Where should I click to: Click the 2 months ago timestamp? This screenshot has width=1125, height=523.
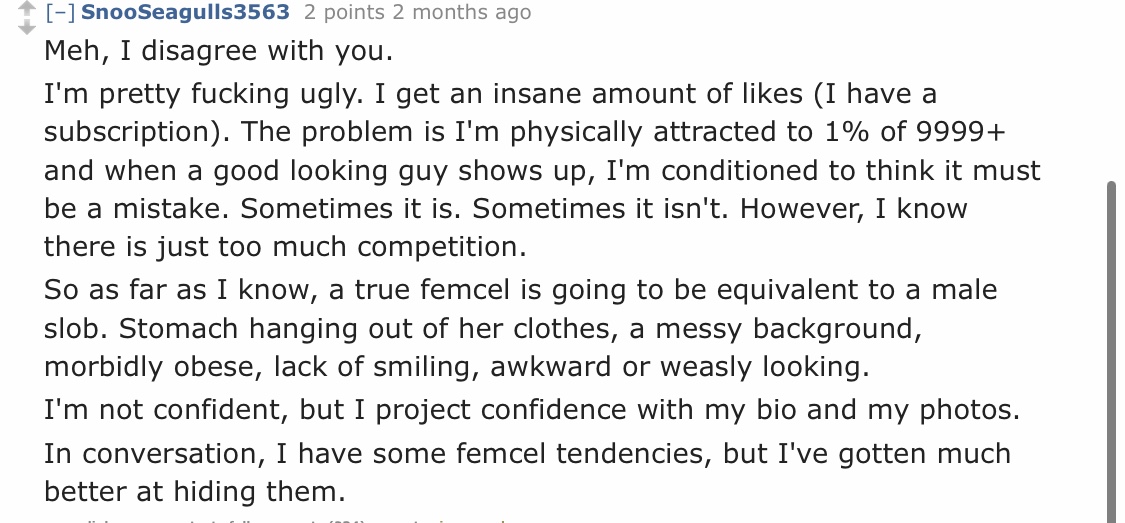(x=469, y=12)
